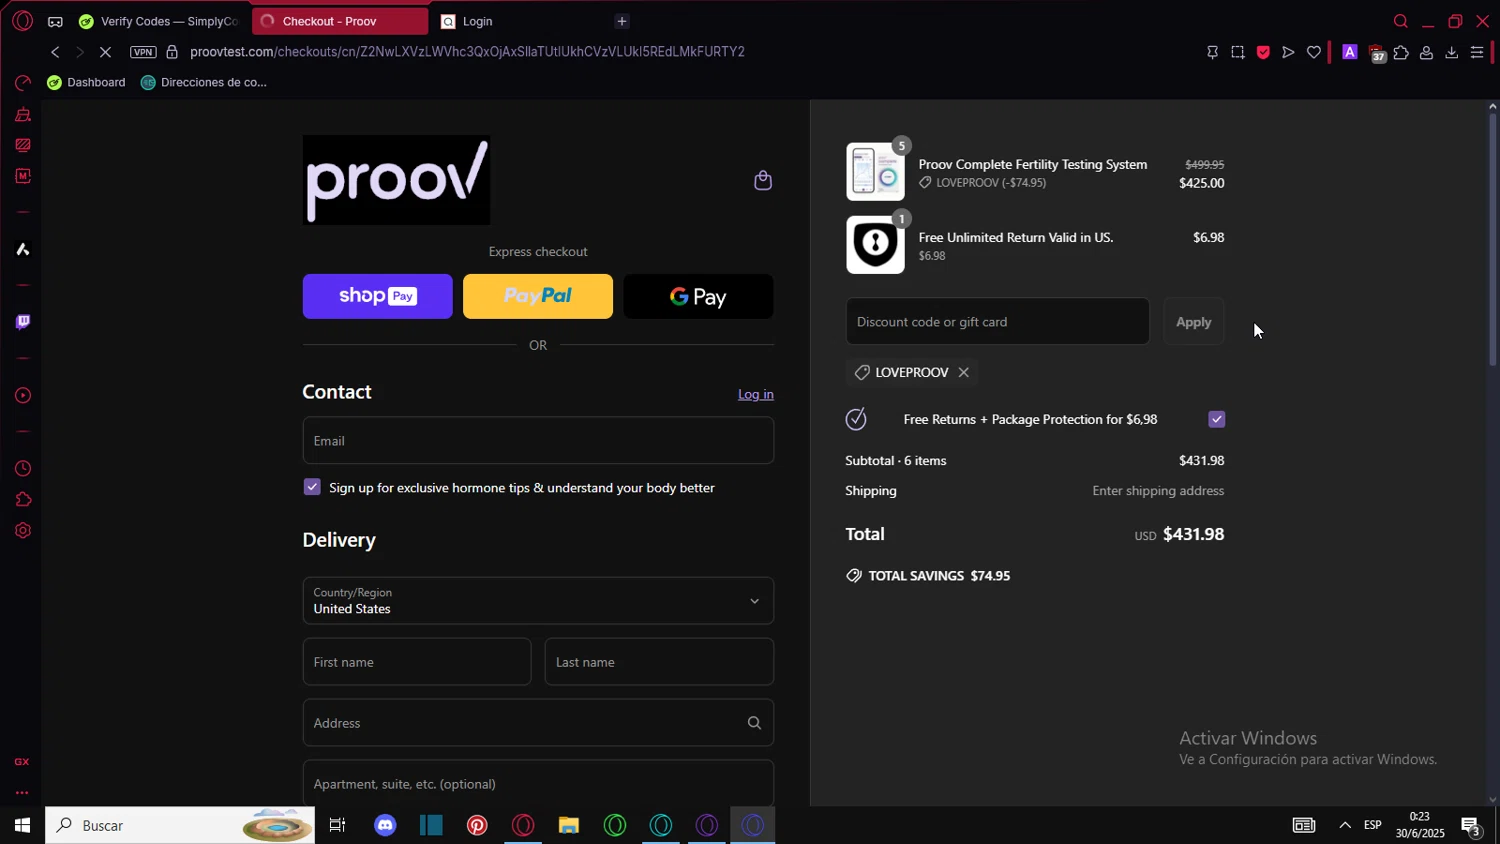1500x844 pixels.
Task: Pay with Google Pay
Action: (698, 296)
